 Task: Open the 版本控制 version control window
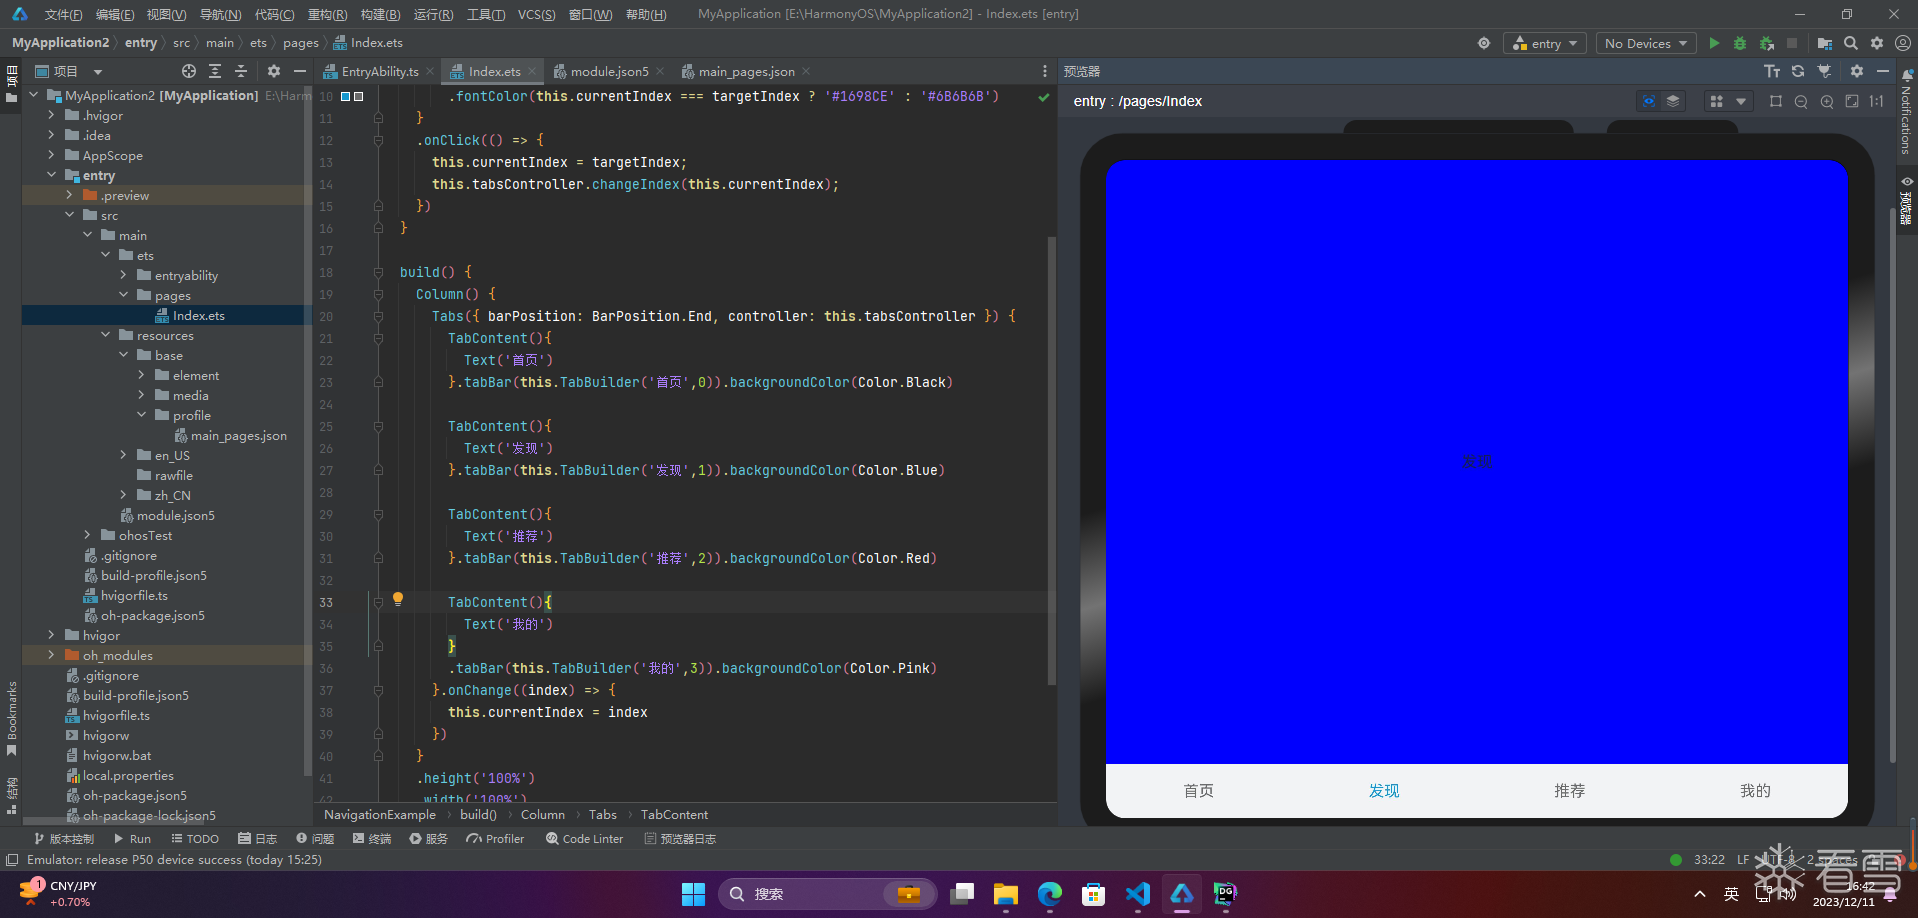pos(64,839)
